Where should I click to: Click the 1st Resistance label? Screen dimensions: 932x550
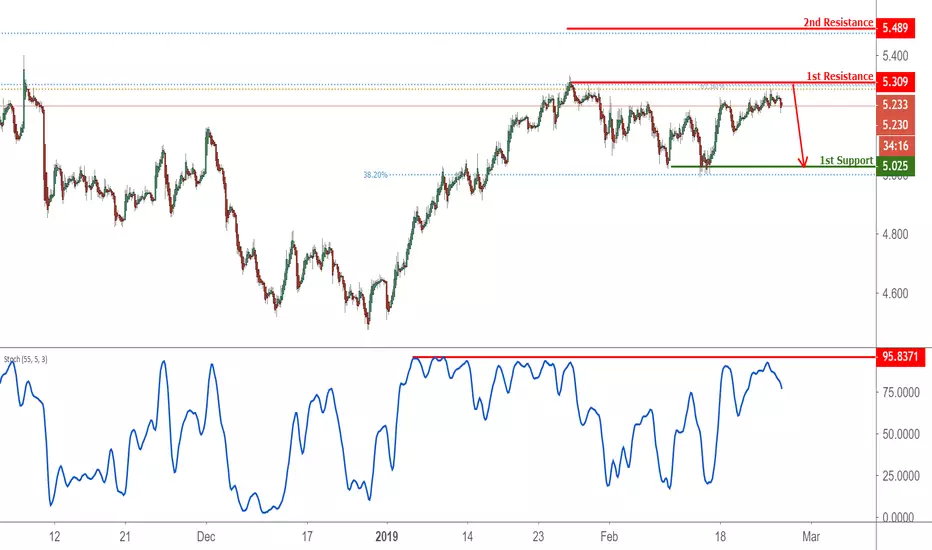[839, 76]
